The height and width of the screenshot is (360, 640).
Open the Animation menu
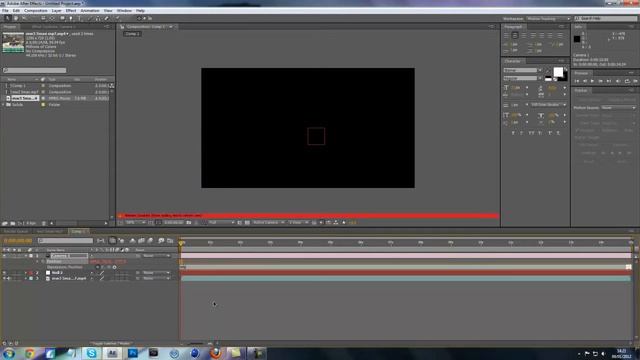tap(90, 11)
